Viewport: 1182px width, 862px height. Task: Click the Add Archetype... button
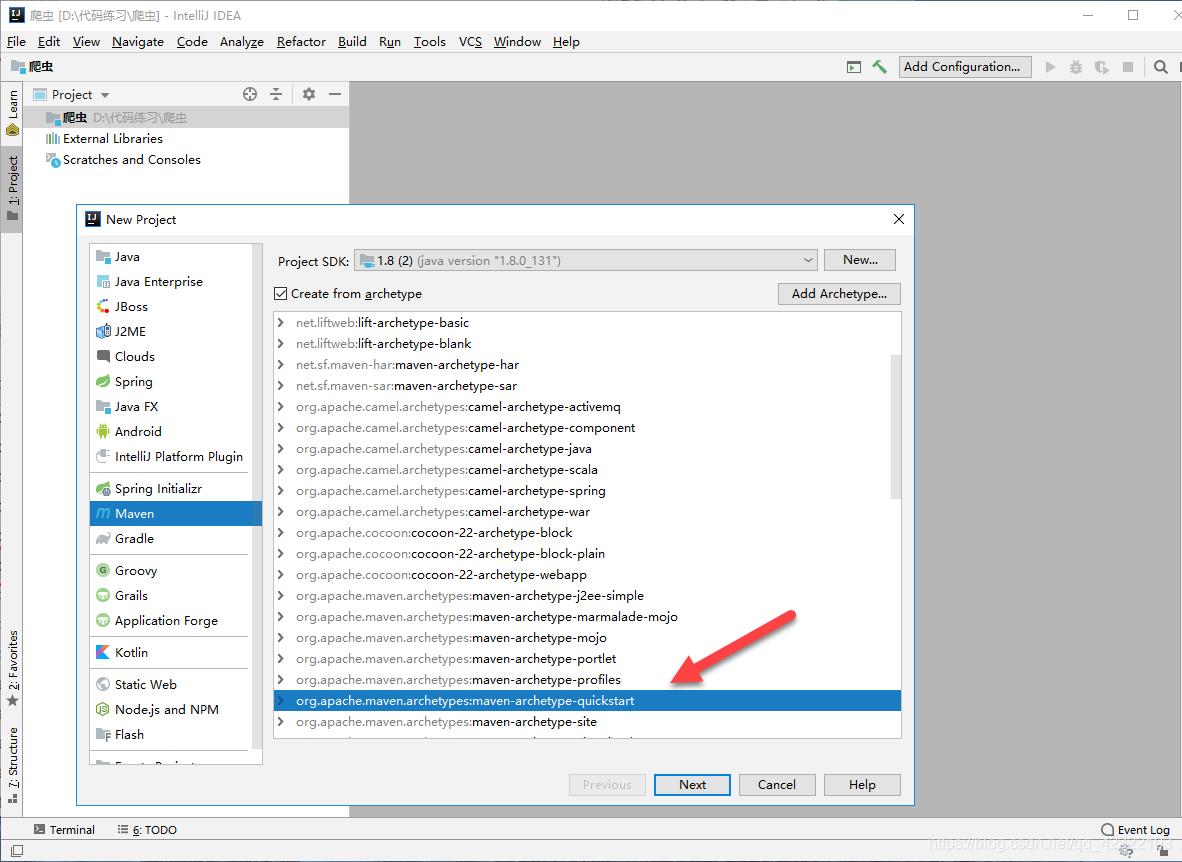coord(839,293)
